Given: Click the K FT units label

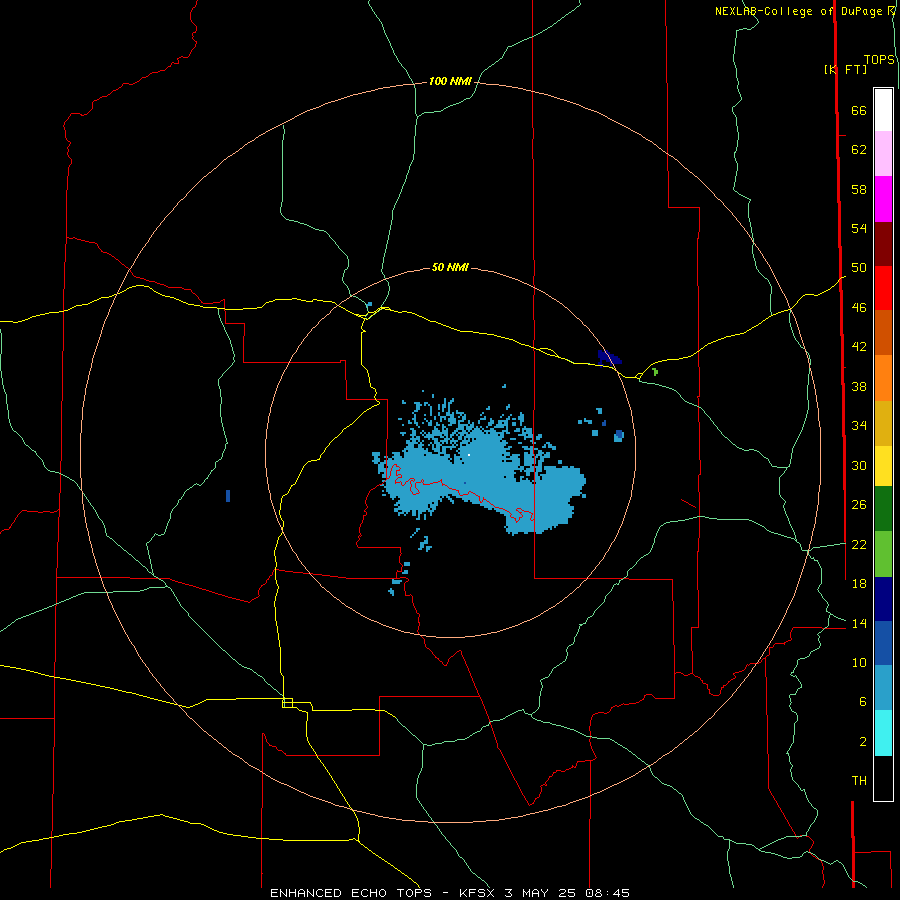Looking at the screenshot, I should click(x=845, y=69).
